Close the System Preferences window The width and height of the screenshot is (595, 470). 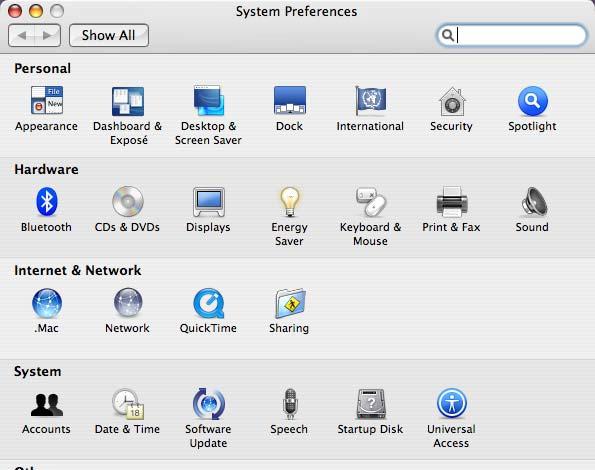(15, 11)
